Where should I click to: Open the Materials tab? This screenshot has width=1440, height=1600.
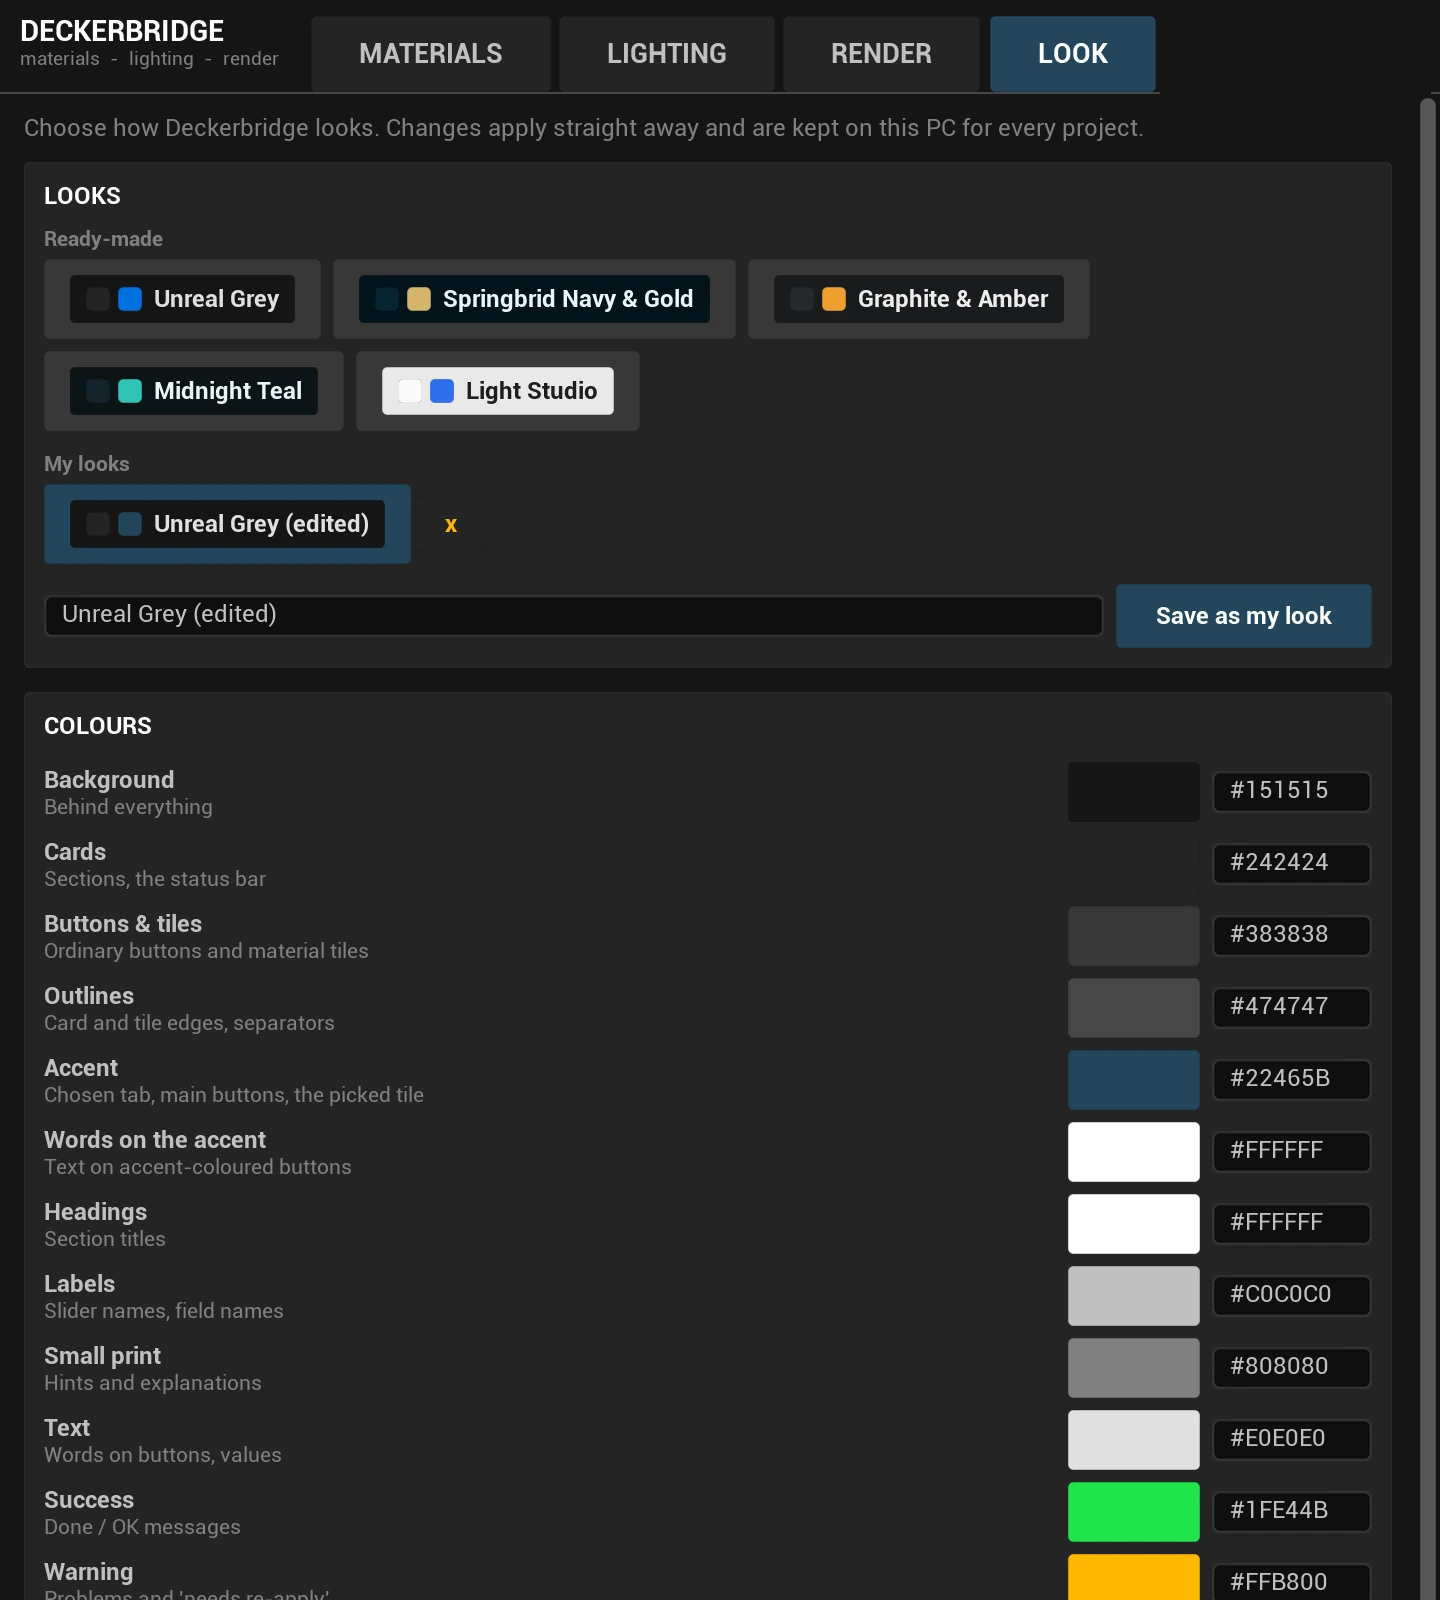click(x=431, y=54)
